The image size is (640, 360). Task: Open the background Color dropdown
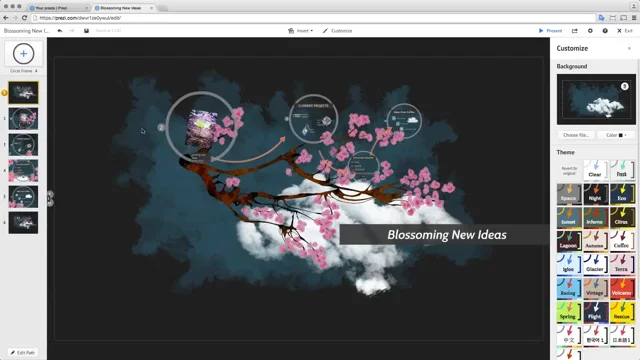[616, 135]
